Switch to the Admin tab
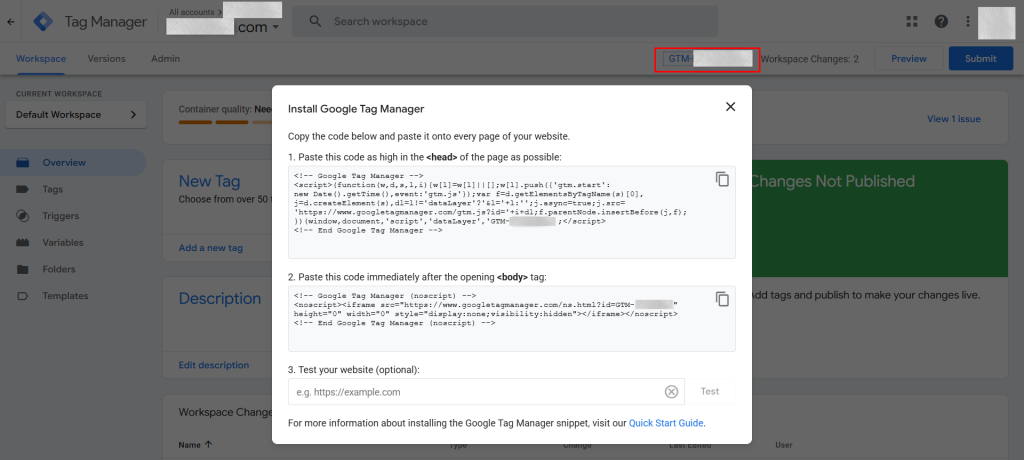 click(165, 58)
